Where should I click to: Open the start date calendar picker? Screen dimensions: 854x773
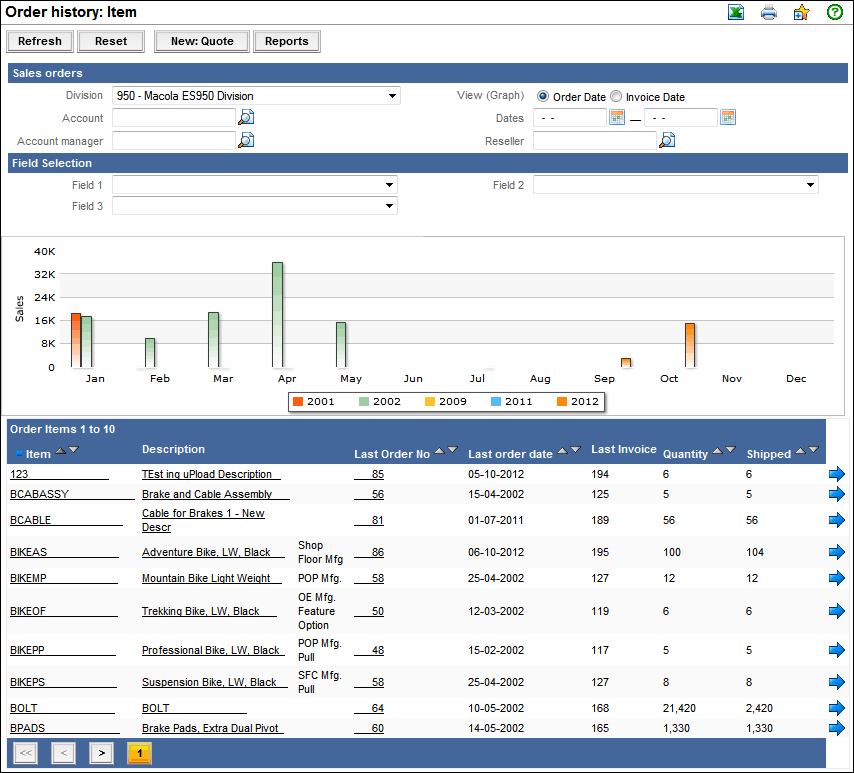[x=617, y=118]
